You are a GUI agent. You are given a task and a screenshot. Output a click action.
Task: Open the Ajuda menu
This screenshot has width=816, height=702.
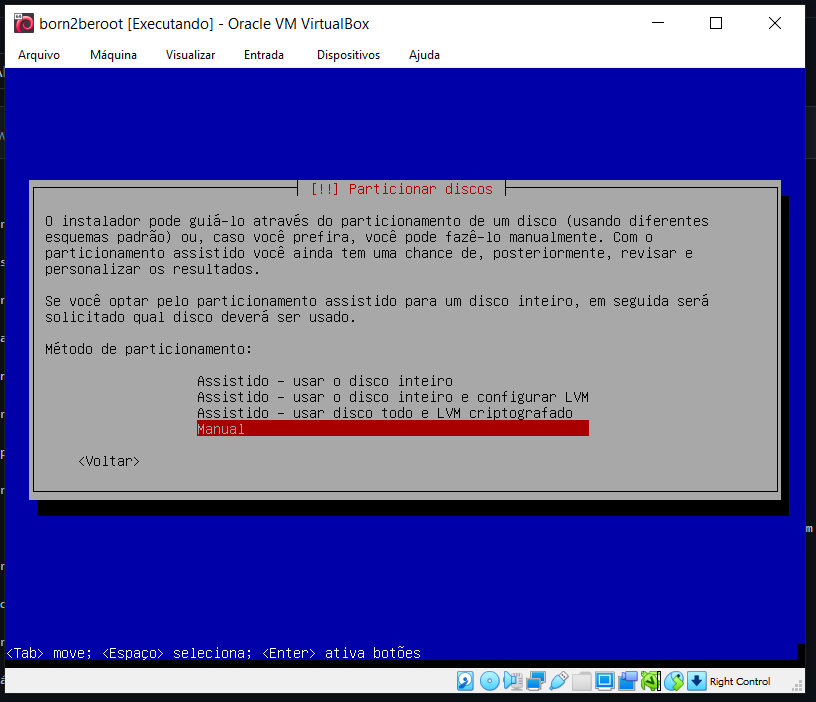pos(424,55)
